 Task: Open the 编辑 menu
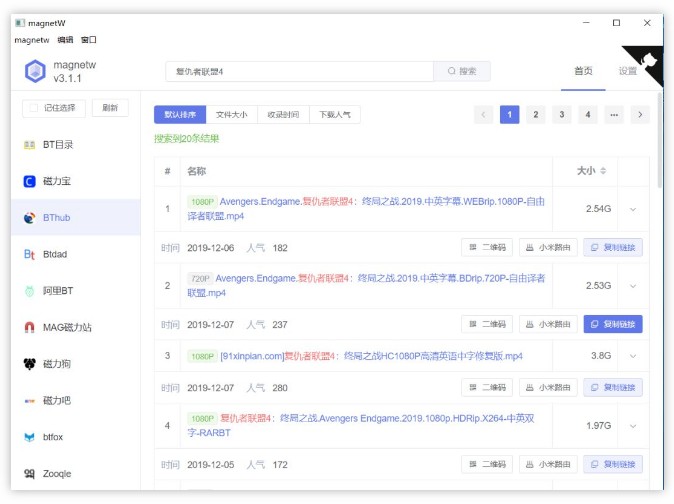pyautogui.click(x=65, y=40)
